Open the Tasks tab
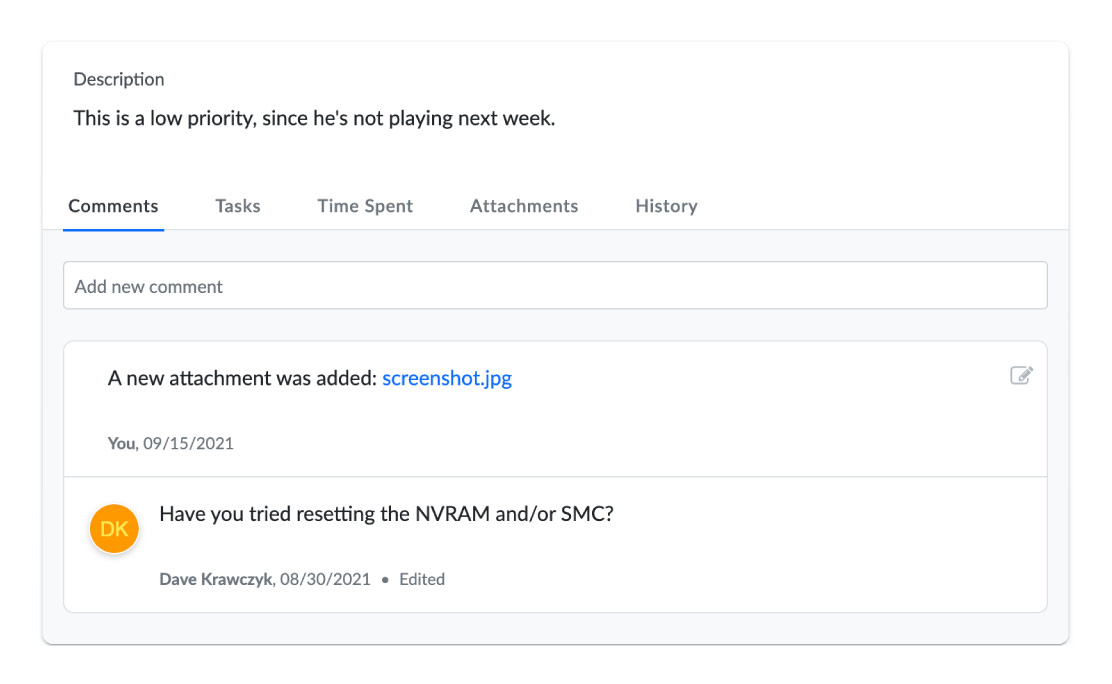This screenshot has height=684, width=1112. pos(238,206)
